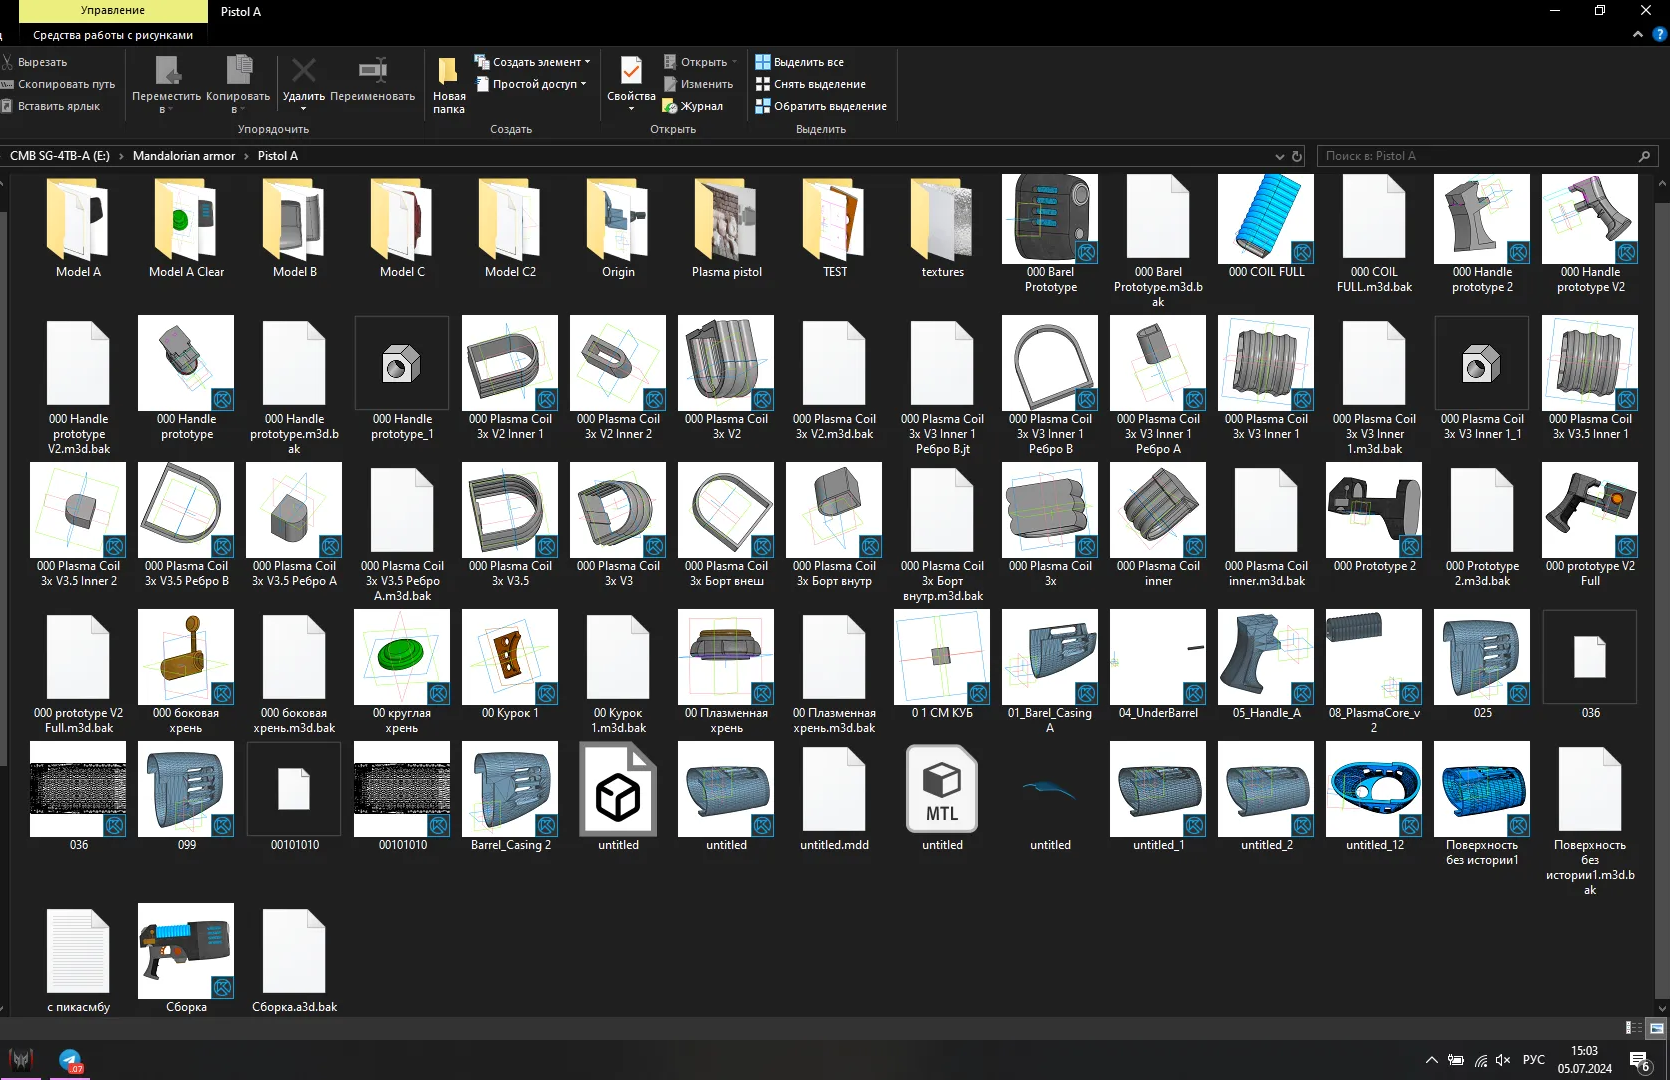This screenshot has height=1080, width=1670.
Task: Select the 000 prototype V2 Full model file
Action: pos(1590,525)
